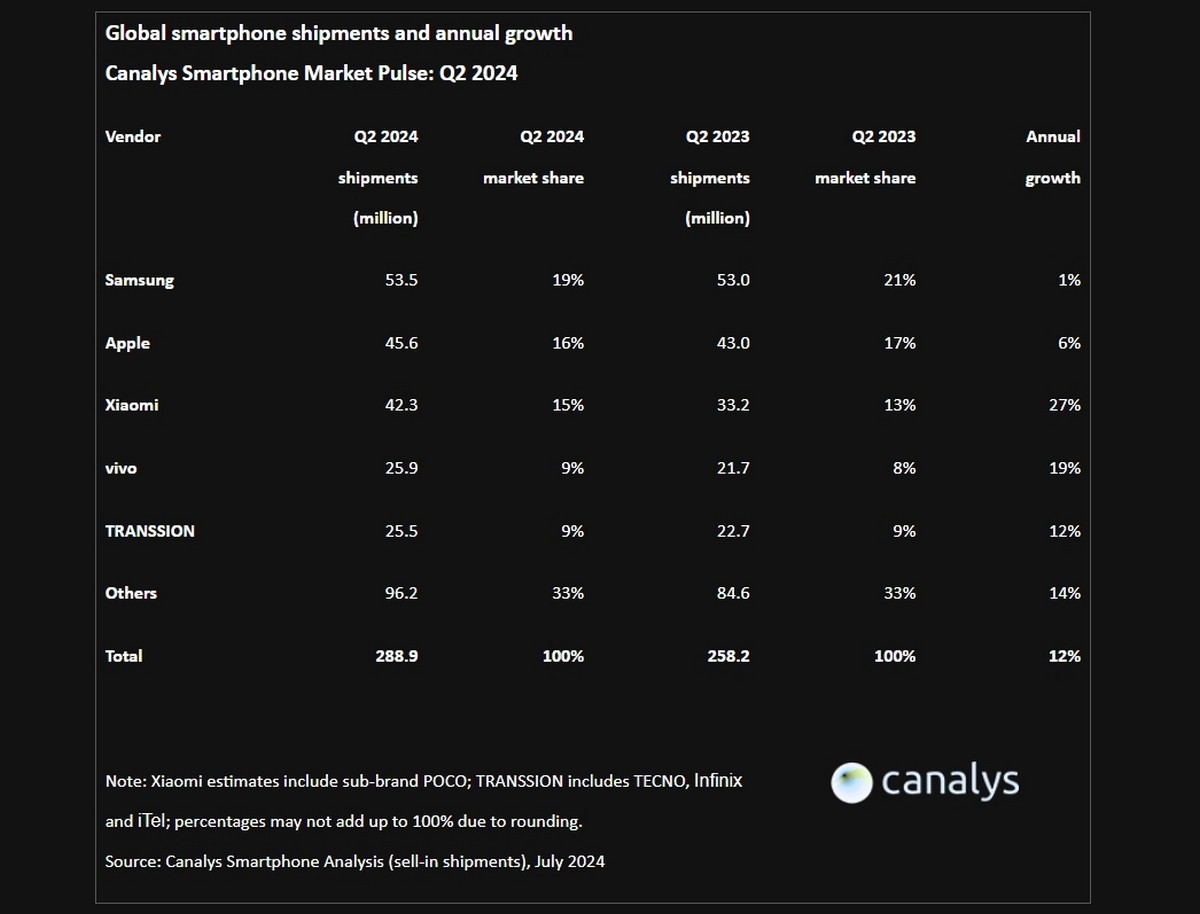Viewport: 1200px width, 914px height.
Task: Select the TRANSSION vendor row label
Action: pyautogui.click(x=150, y=531)
